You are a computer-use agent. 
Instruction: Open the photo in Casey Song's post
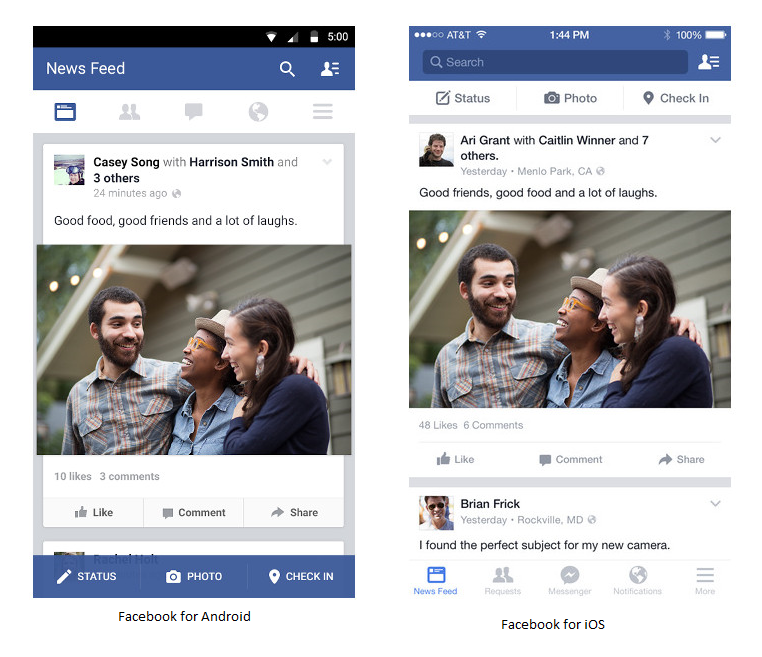click(194, 350)
